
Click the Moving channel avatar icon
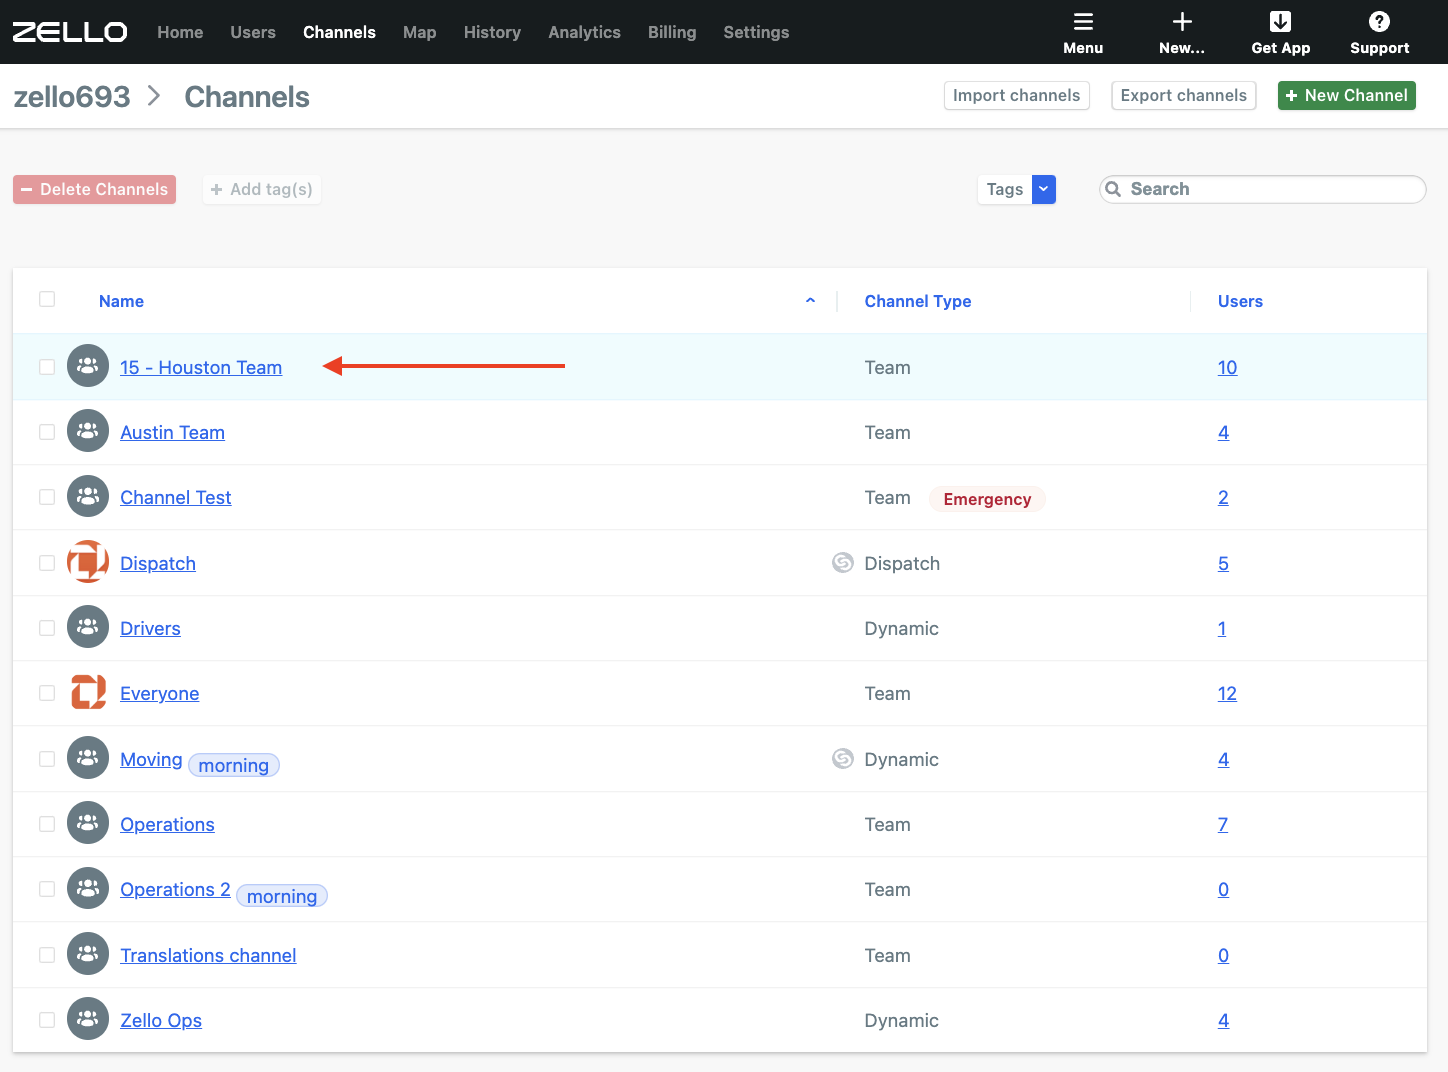pyautogui.click(x=88, y=758)
